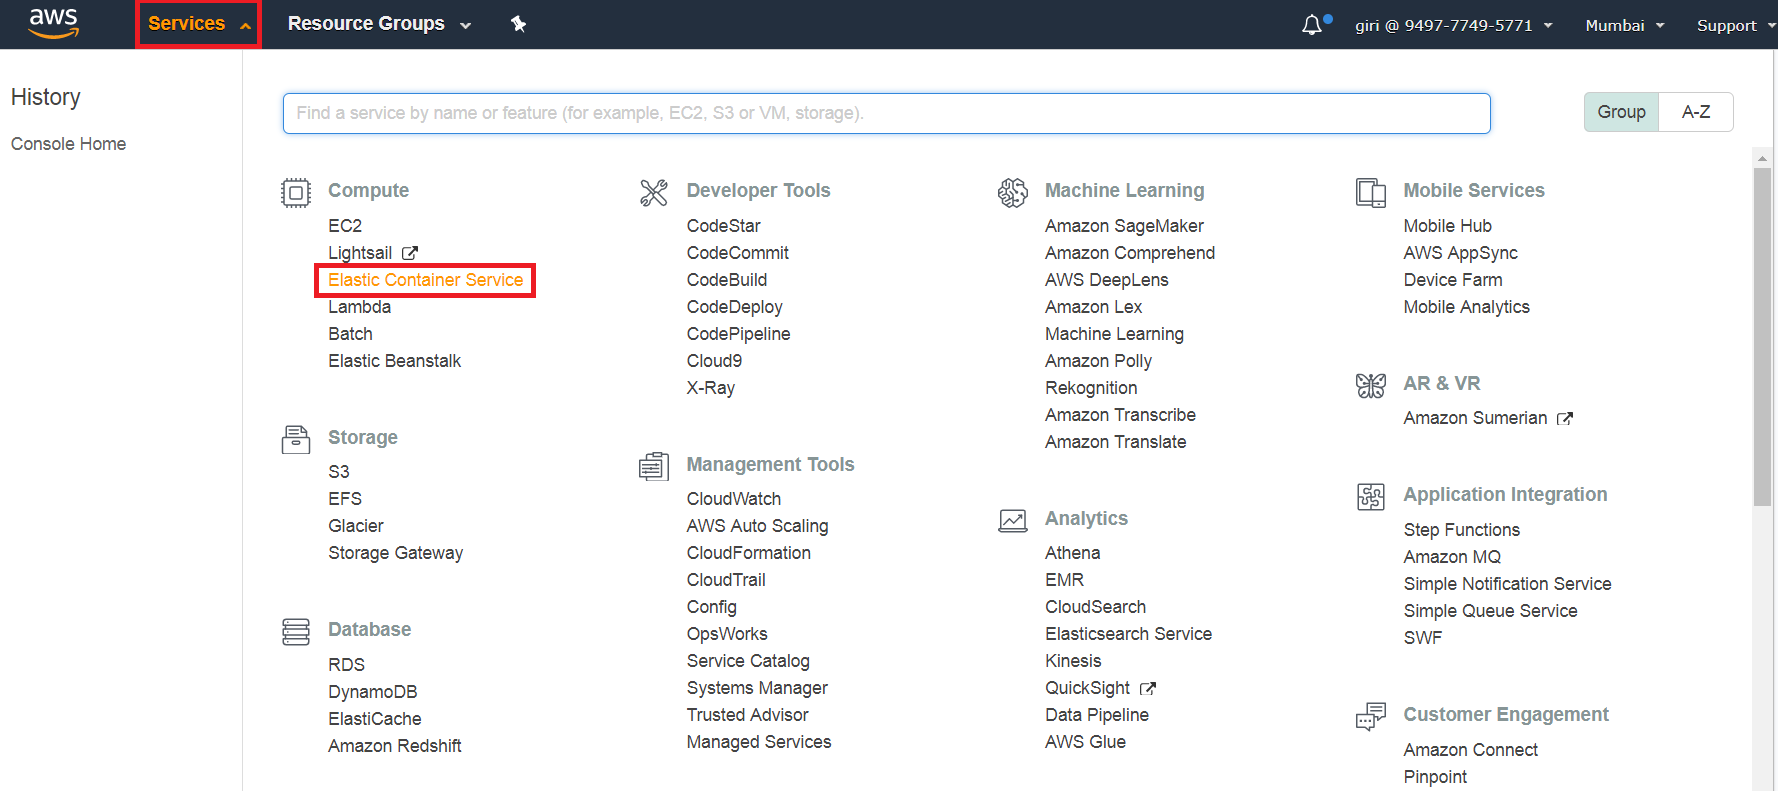Collapse the Services dropdown menu

(x=198, y=24)
